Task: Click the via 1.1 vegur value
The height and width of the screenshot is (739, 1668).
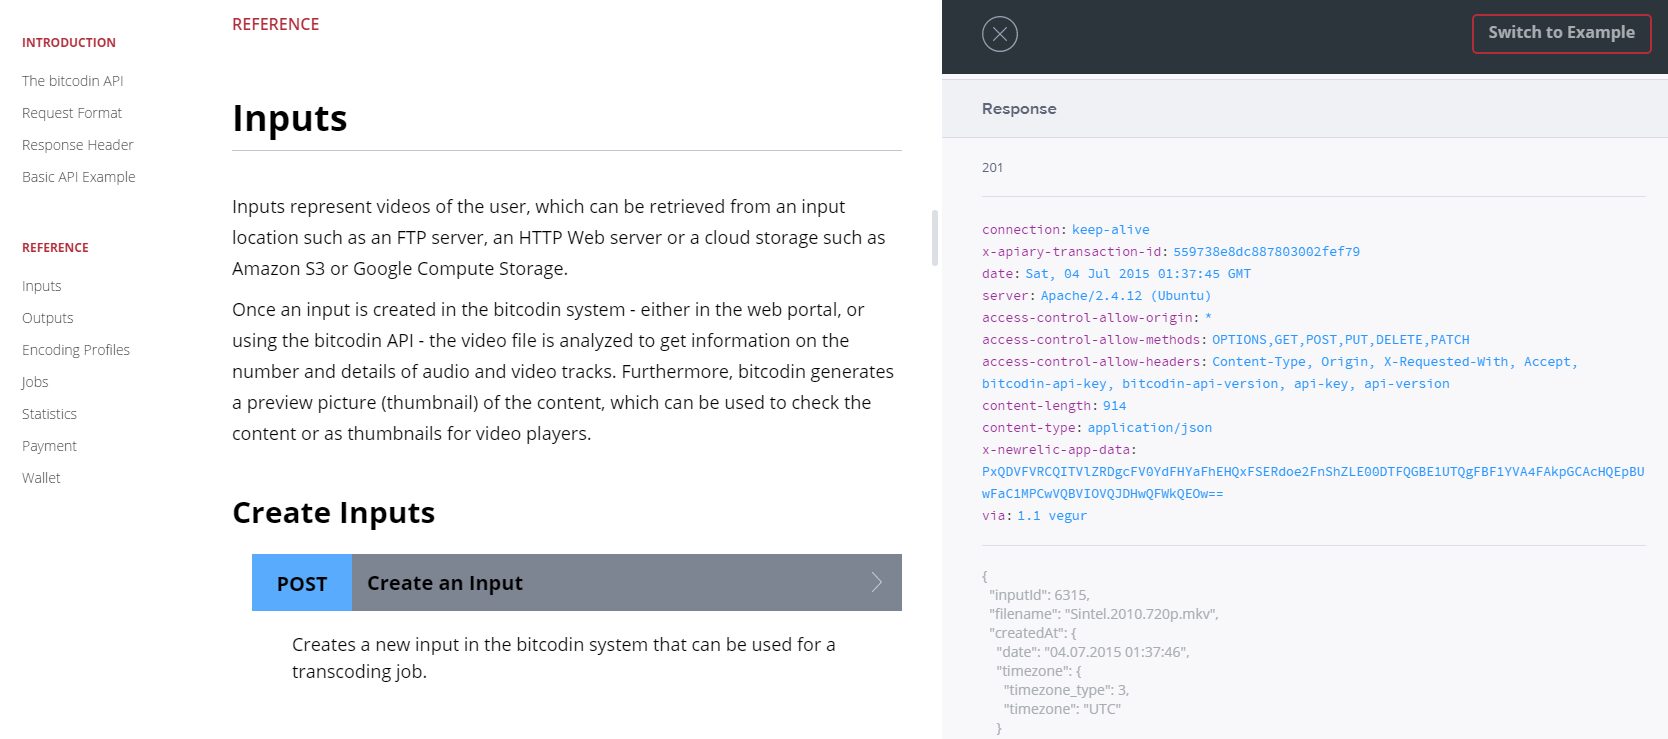Action: tap(1052, 516)
